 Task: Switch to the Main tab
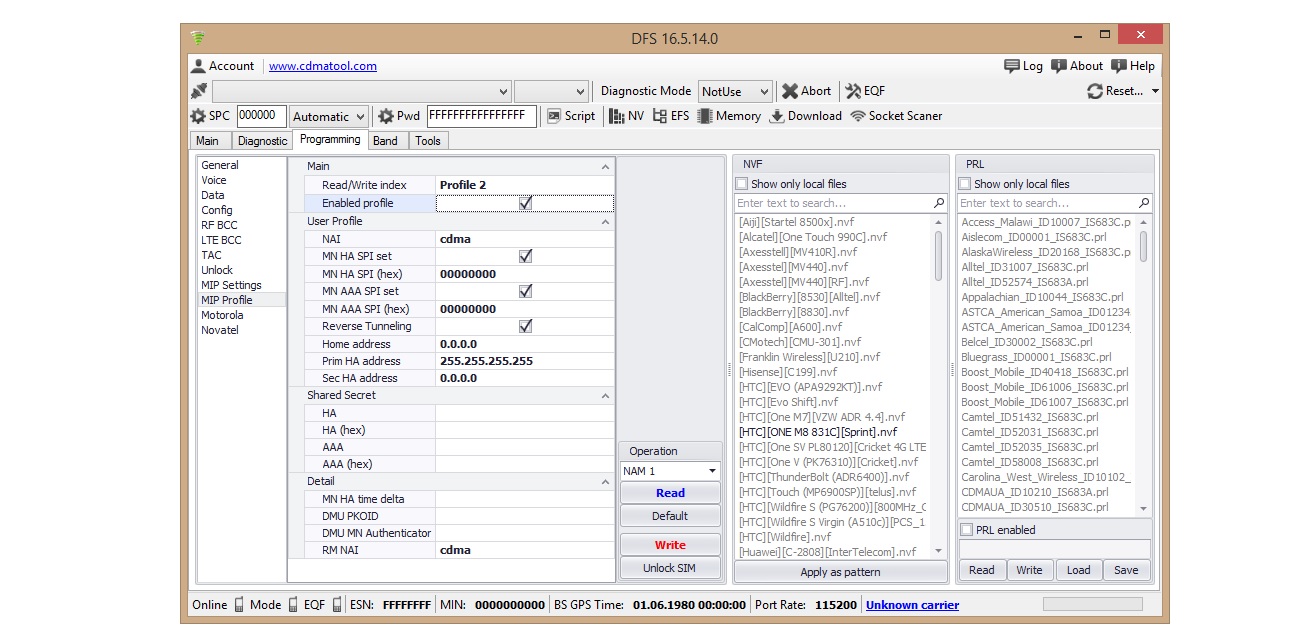pos(208,141)
